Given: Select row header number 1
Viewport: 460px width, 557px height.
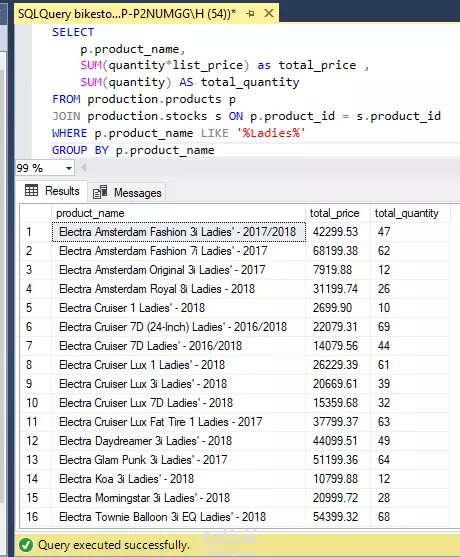Looking at the screenshot, I should click(36, 232).
